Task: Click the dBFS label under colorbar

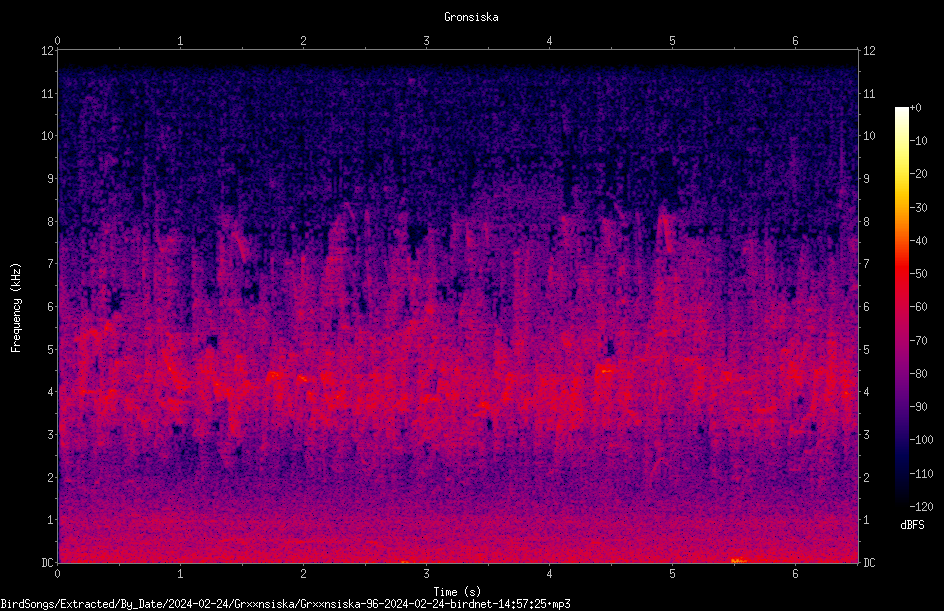Action: tap(912, 525)
